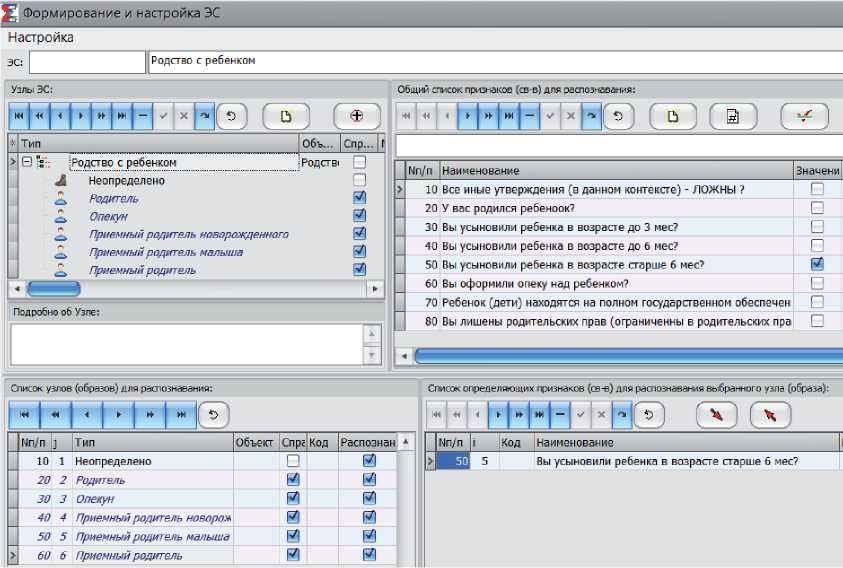The height and width of the screenshot is (568, 843).
Task: Toggle Распознан checkbox for Неопределено row
Action: [x=369, y=461]
